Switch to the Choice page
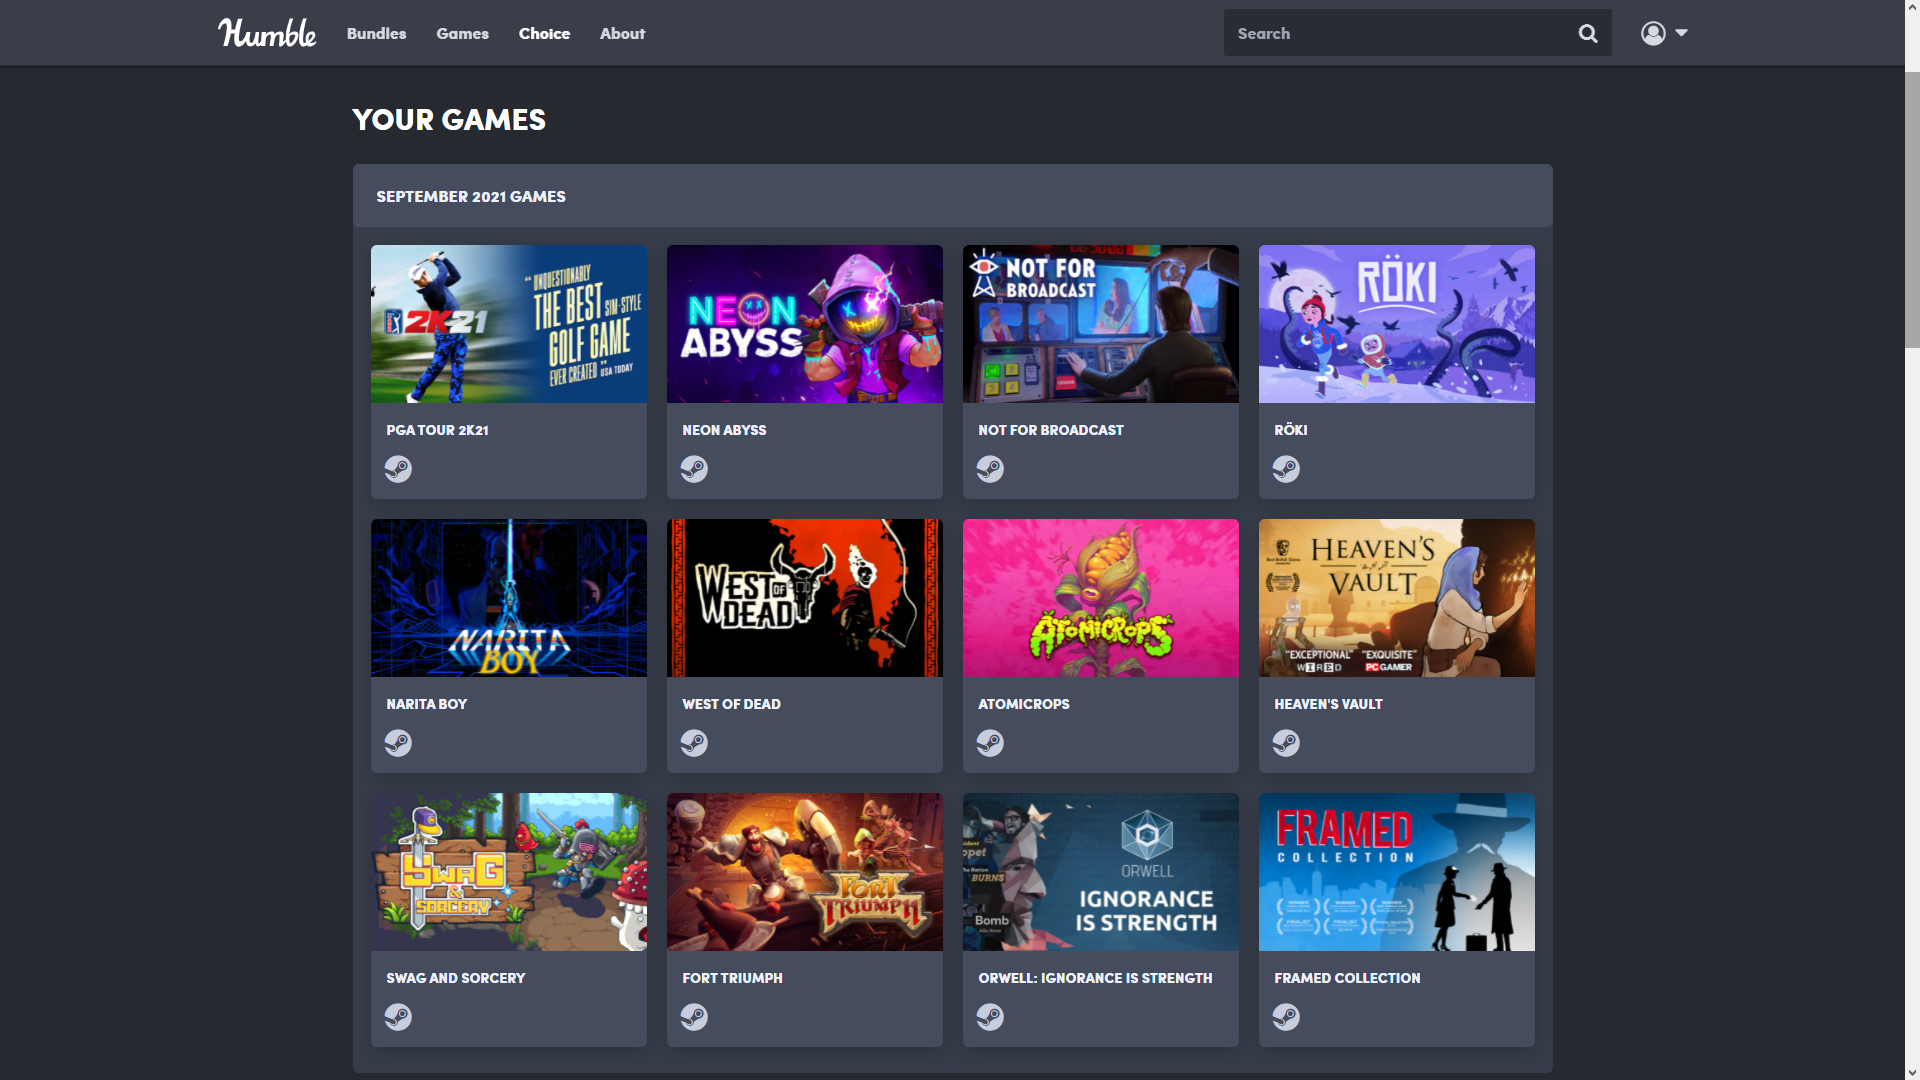Viewport: 1920px width, 1080px height. pyautogui.click(x=544, y=34)
